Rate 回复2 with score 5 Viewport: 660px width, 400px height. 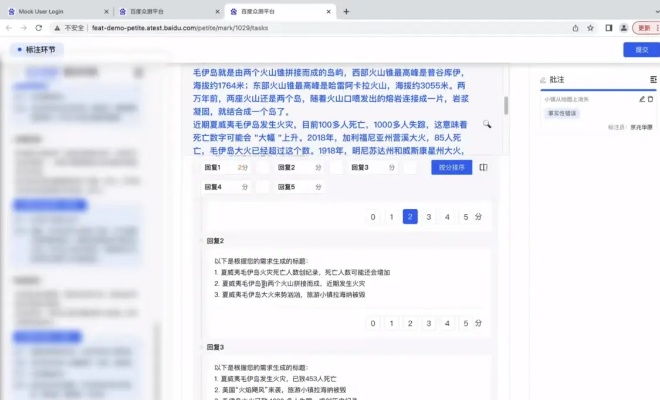tap(466, 323)
